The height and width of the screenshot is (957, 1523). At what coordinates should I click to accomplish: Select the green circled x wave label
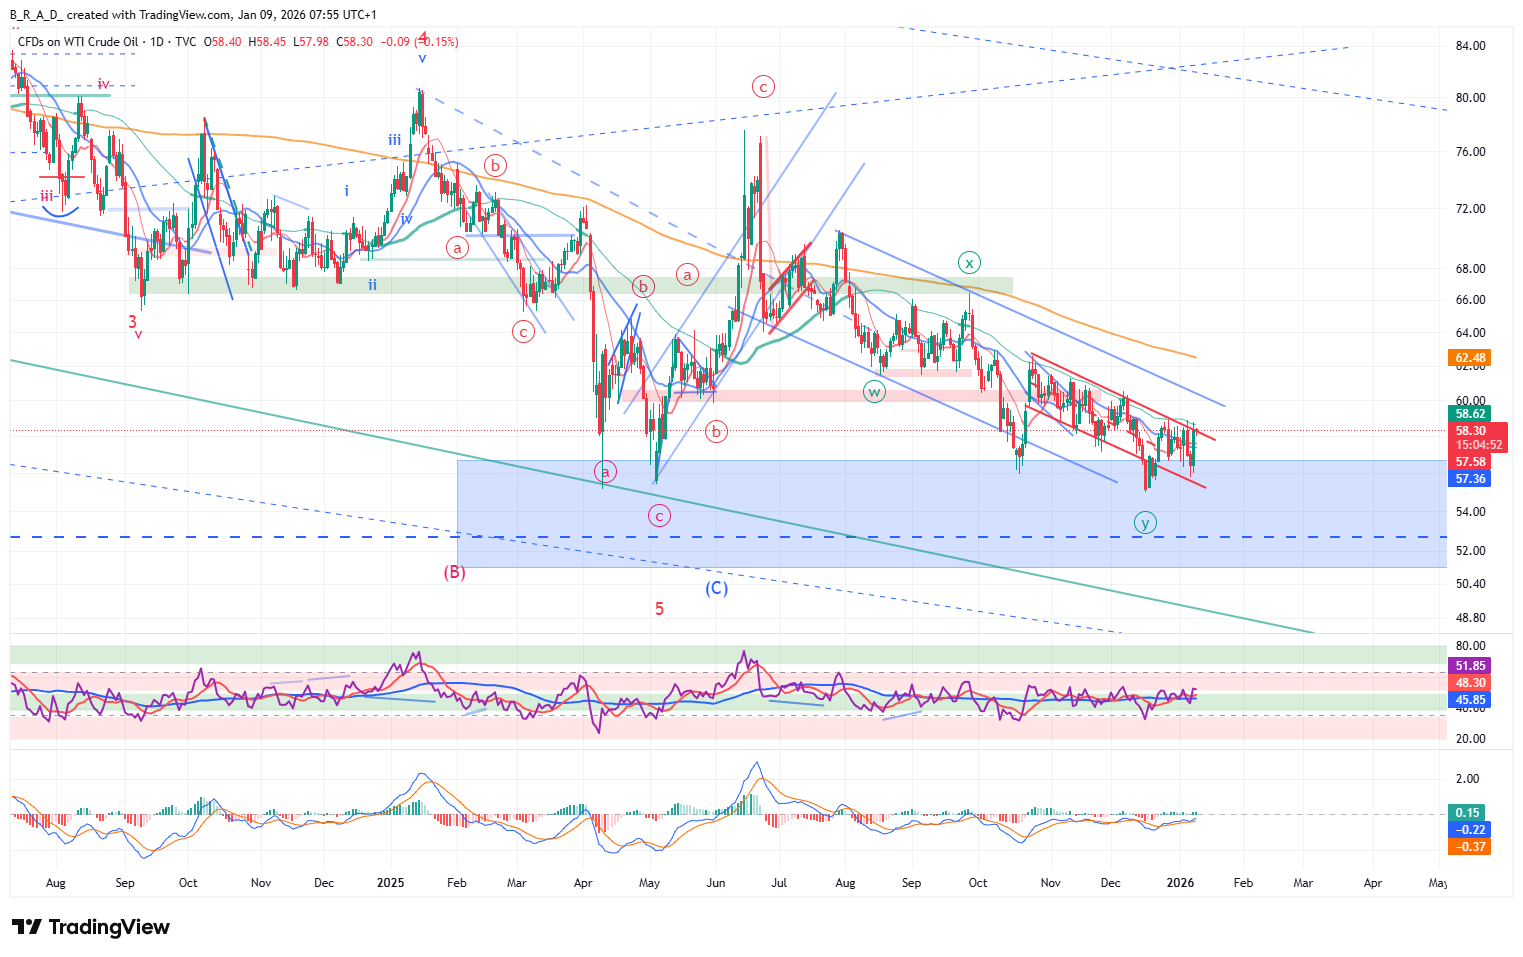[968, 263]
